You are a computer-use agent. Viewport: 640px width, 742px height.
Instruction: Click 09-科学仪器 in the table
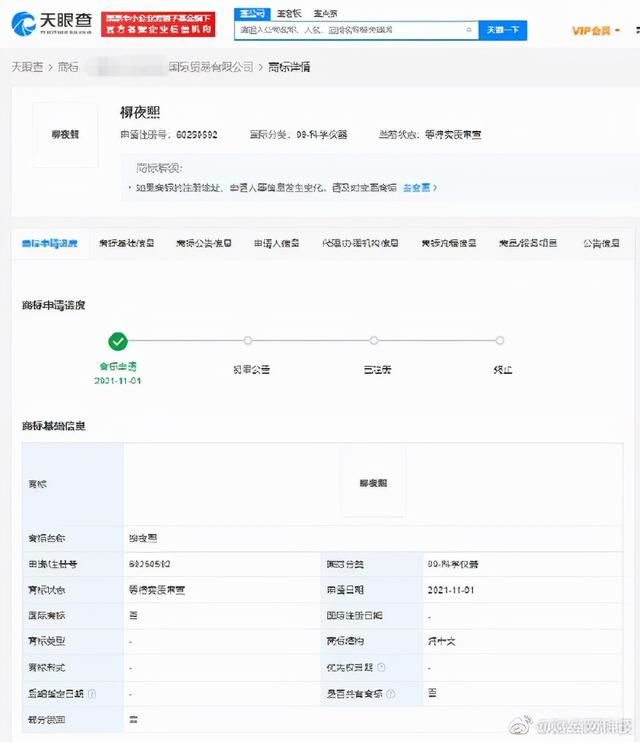[453, 564]
